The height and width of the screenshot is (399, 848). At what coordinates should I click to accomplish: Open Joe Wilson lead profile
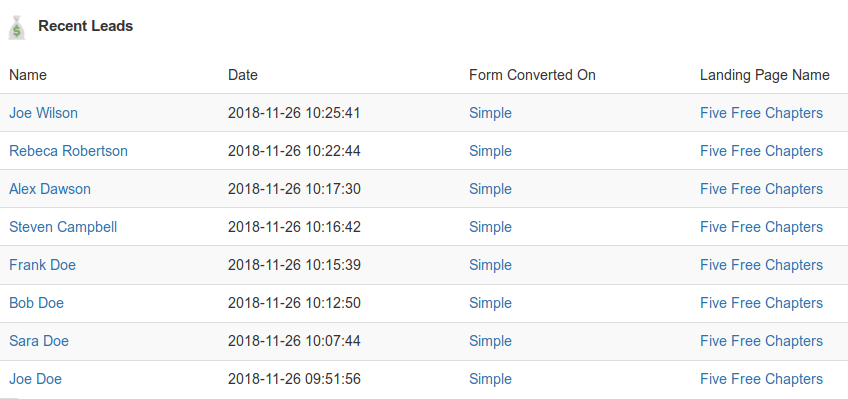(x=43, y=113)
